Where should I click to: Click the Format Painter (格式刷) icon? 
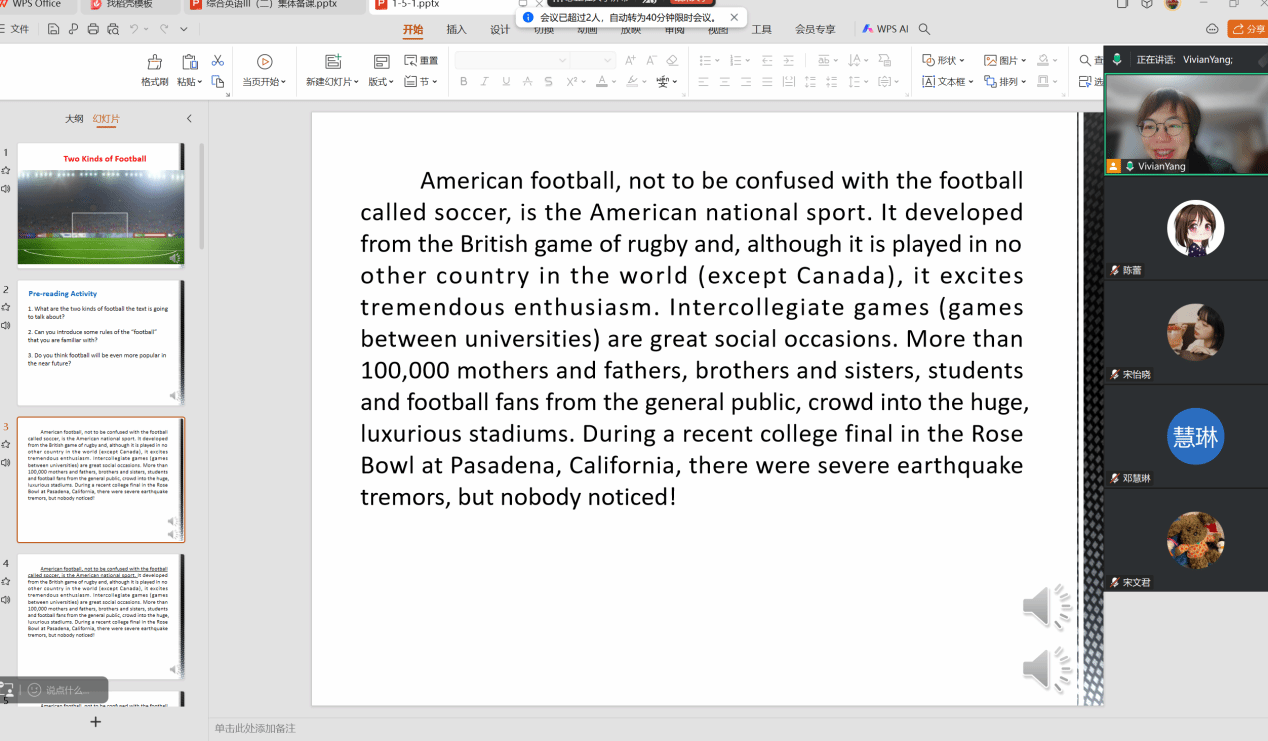[x=154, y=62]
